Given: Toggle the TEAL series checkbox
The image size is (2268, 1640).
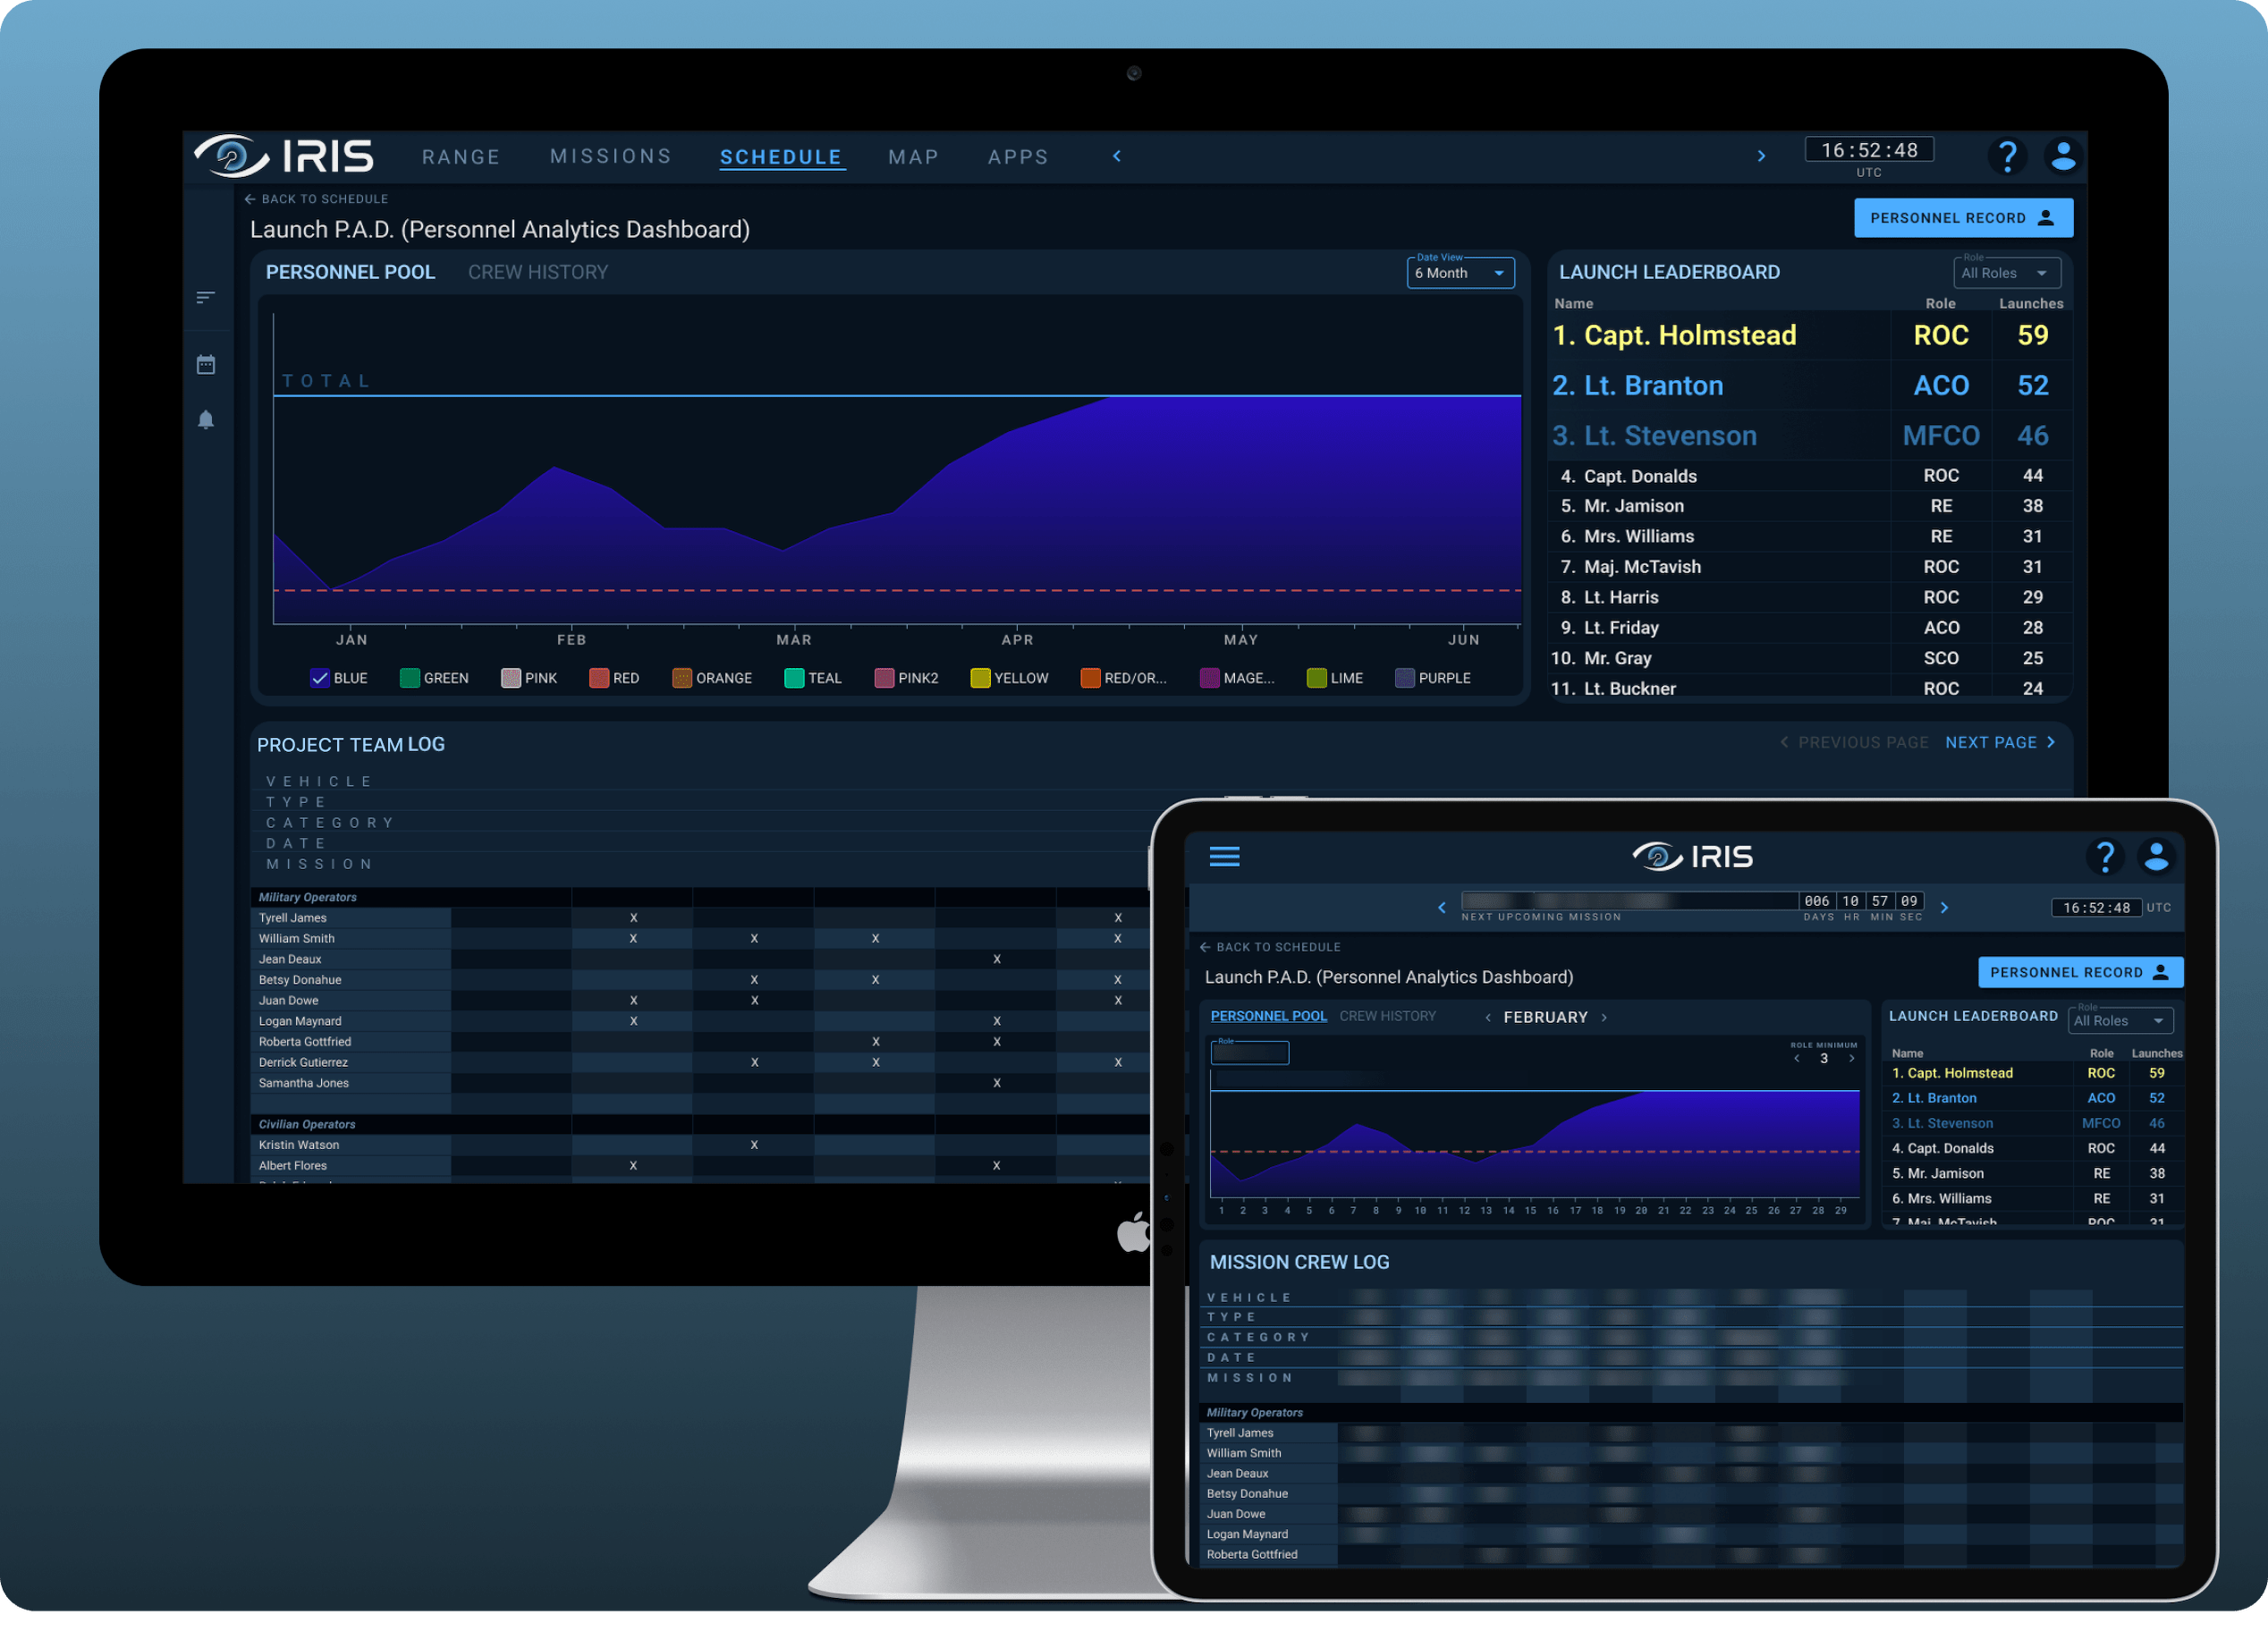Looking at the screenshot, I should tap(794, 678).
